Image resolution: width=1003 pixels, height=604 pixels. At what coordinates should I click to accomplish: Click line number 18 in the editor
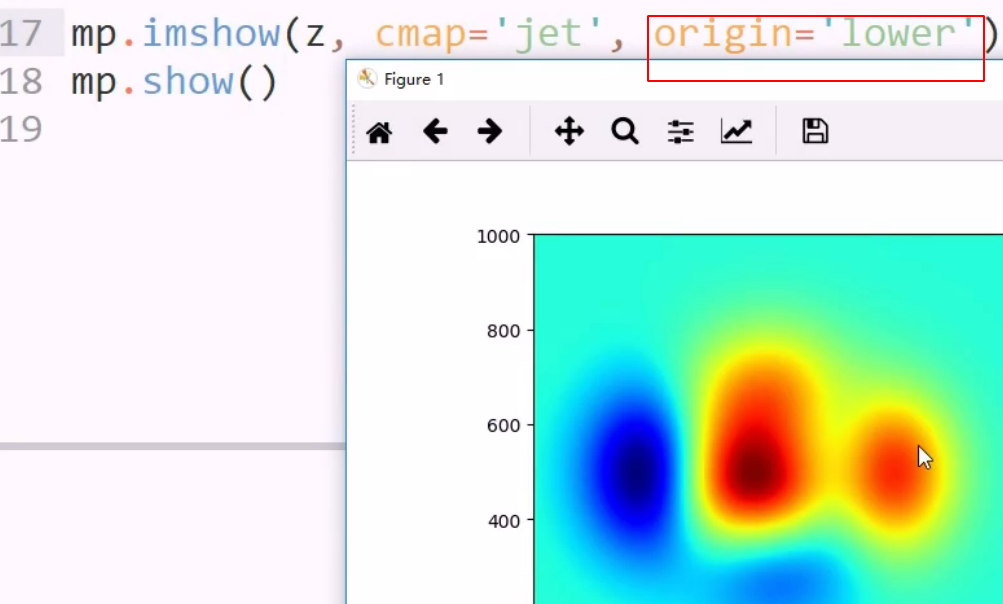point(21,82)
